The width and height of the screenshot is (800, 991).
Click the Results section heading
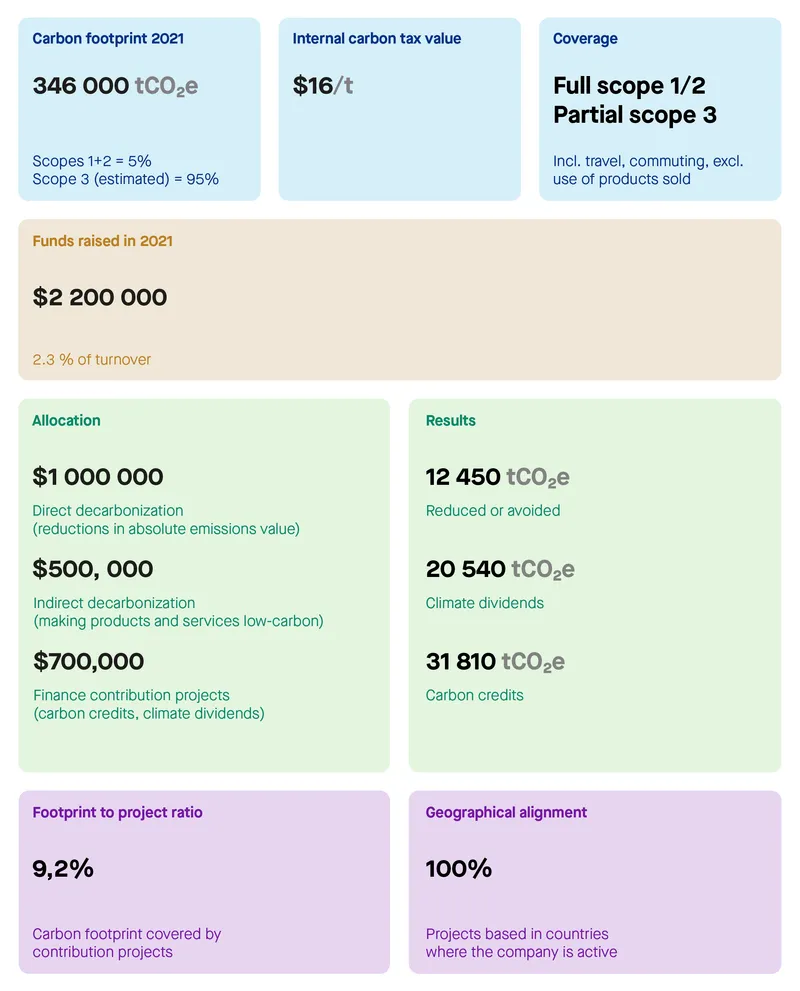[450, 421]
